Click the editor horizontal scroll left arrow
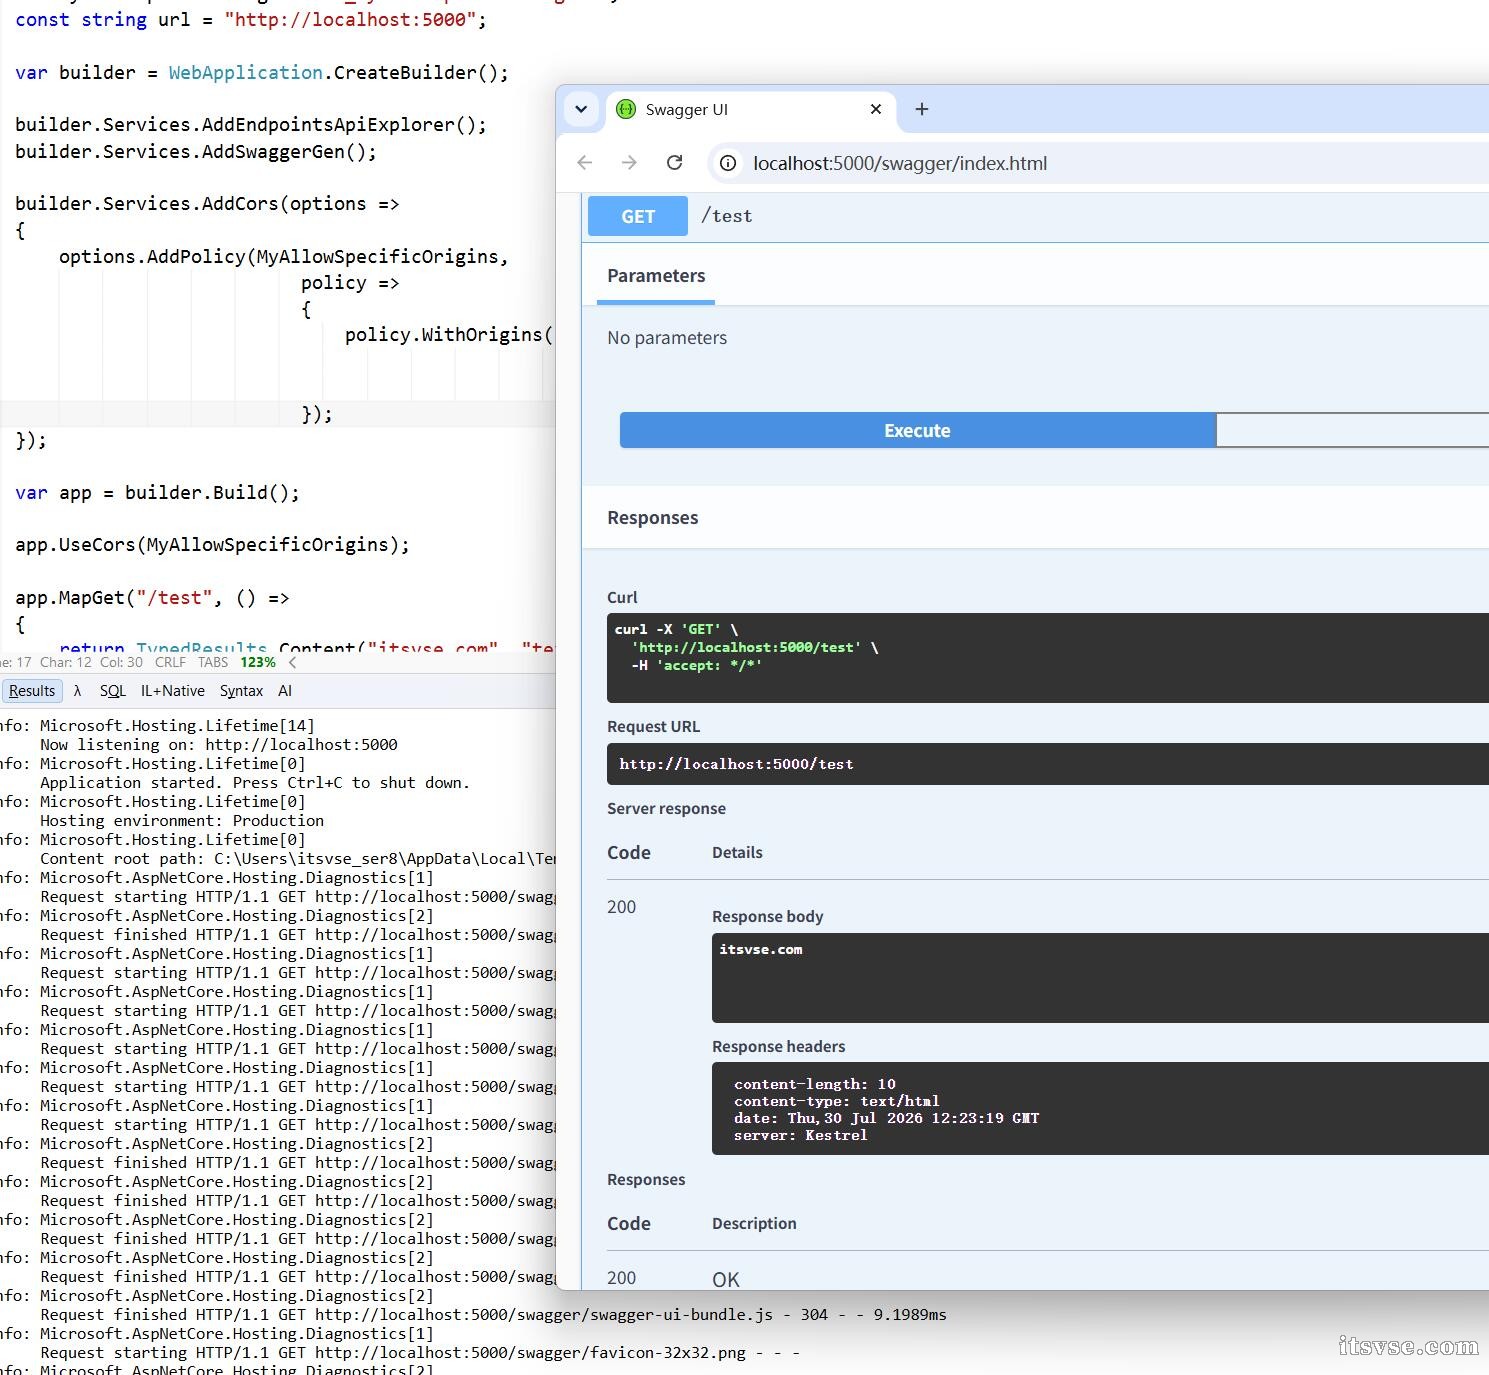Screen dimensions: 1489x1375 click(x=292, y=662)
